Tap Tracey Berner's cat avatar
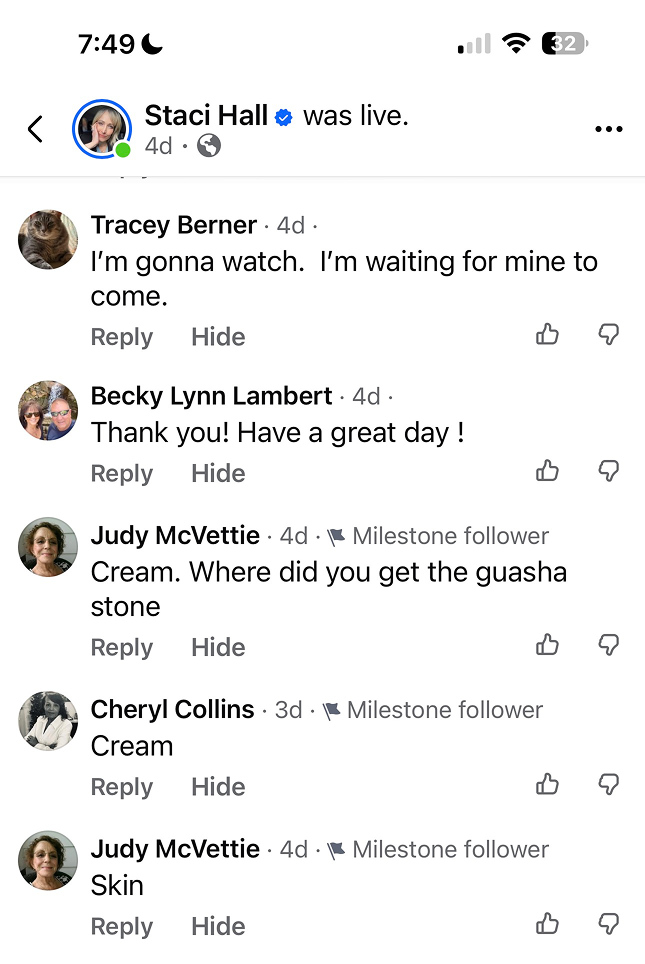The height and width of the screenshot is (964, 645). pos(48,240)
